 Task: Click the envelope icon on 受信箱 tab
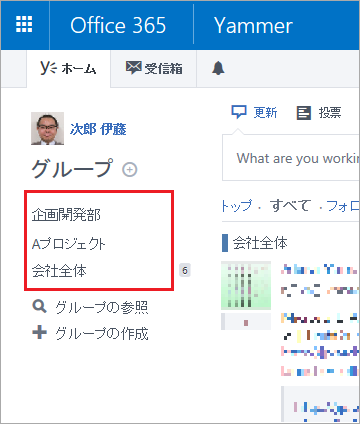pos(133,68)
